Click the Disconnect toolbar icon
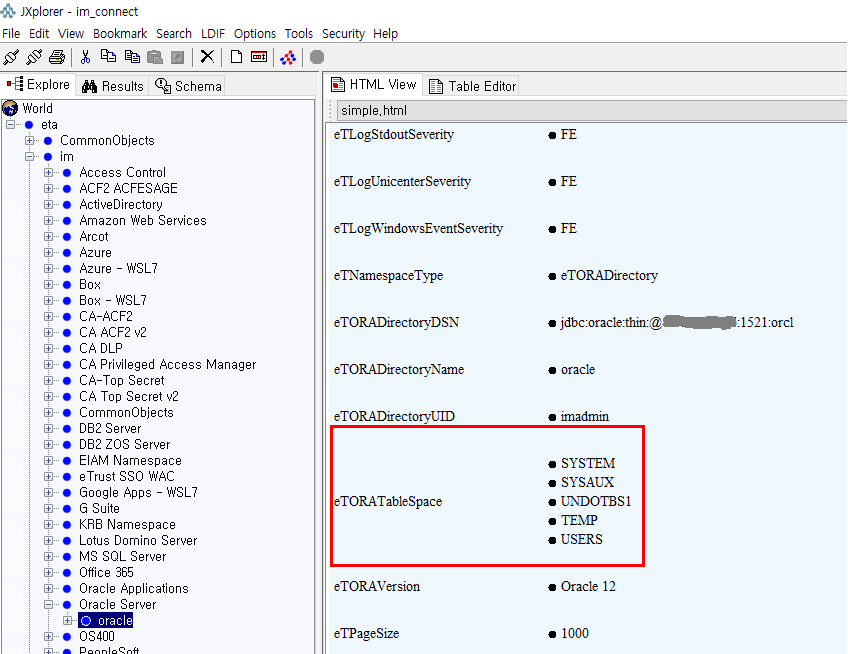 click(x=34, y=57)
